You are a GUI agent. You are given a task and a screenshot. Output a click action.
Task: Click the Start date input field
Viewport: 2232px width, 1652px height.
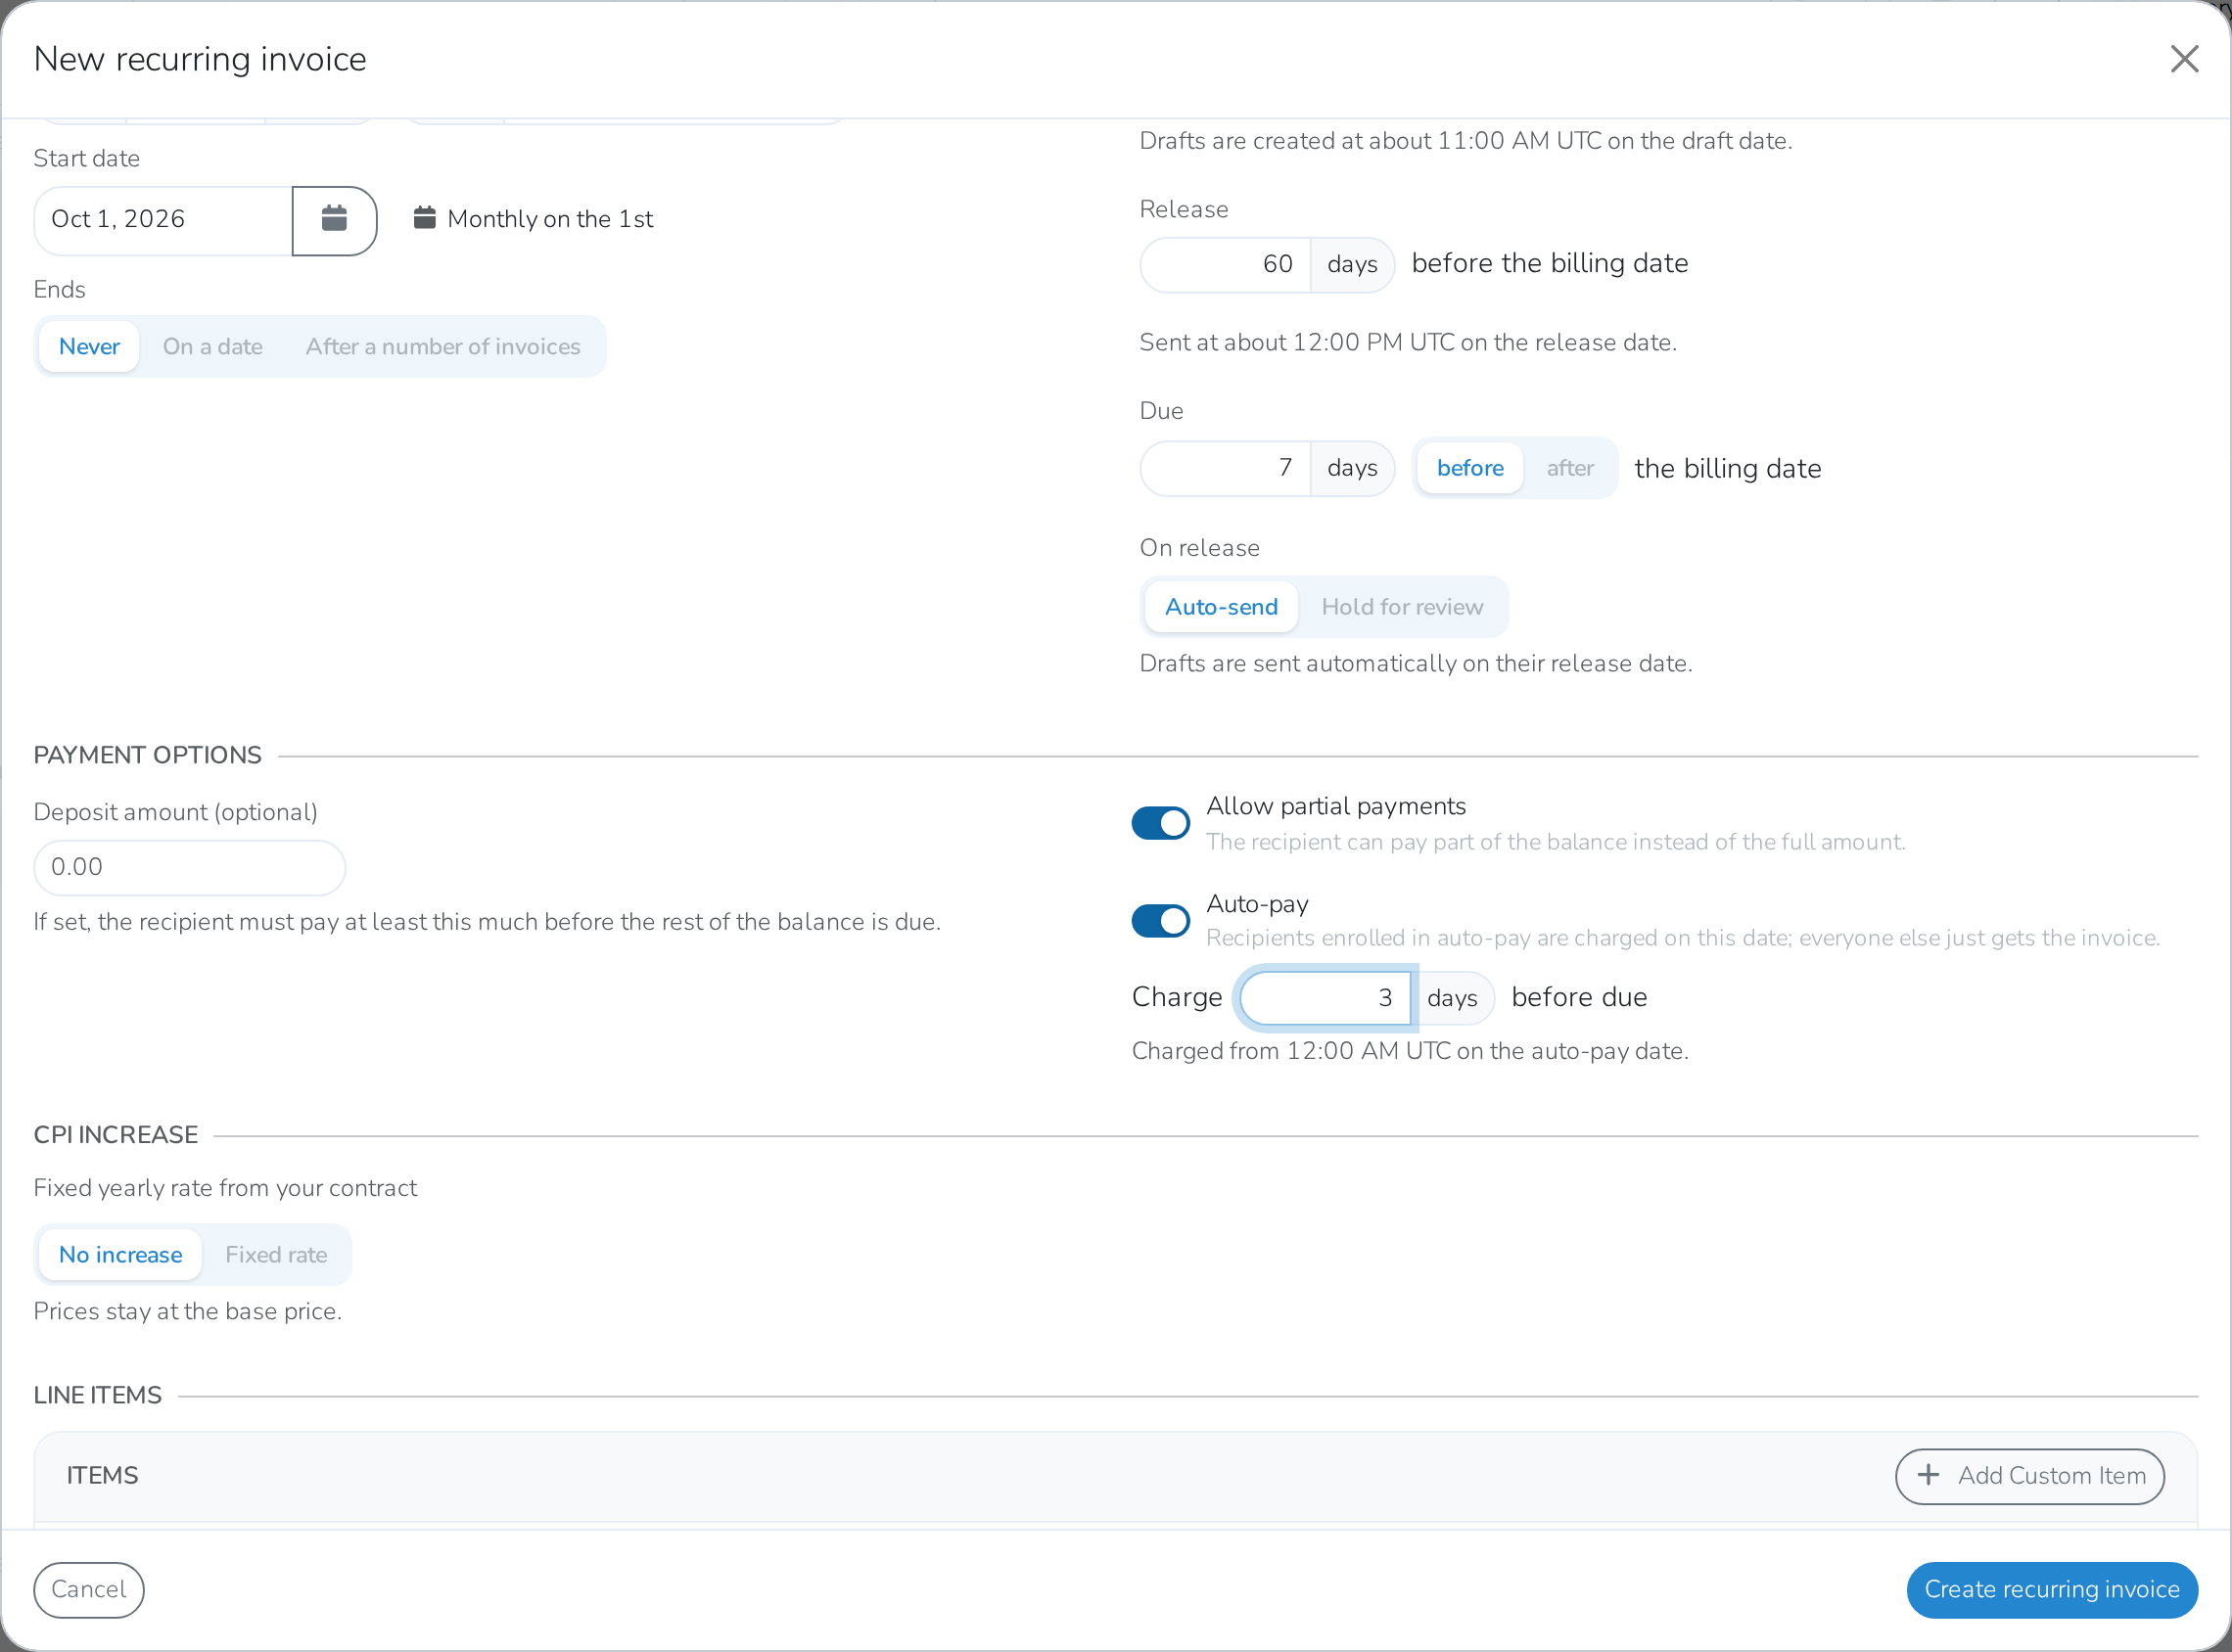[163, 220]
